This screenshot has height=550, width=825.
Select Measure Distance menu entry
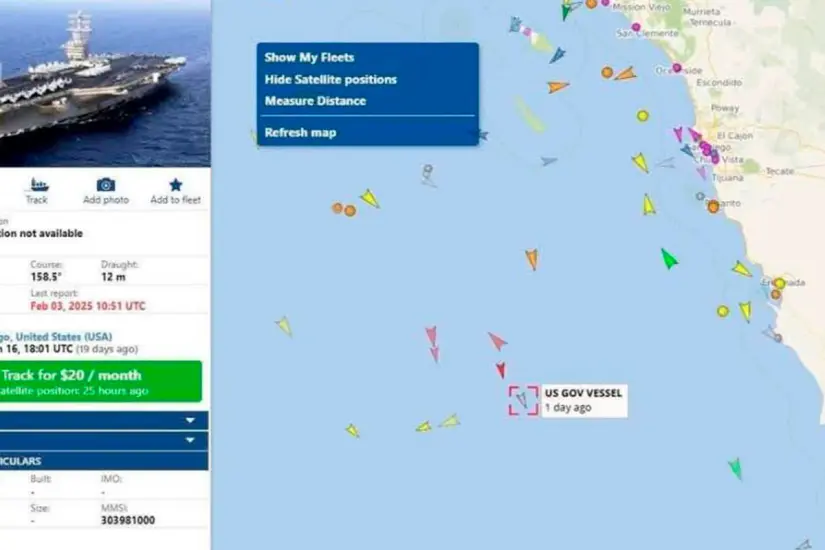(x=315, y=101)
